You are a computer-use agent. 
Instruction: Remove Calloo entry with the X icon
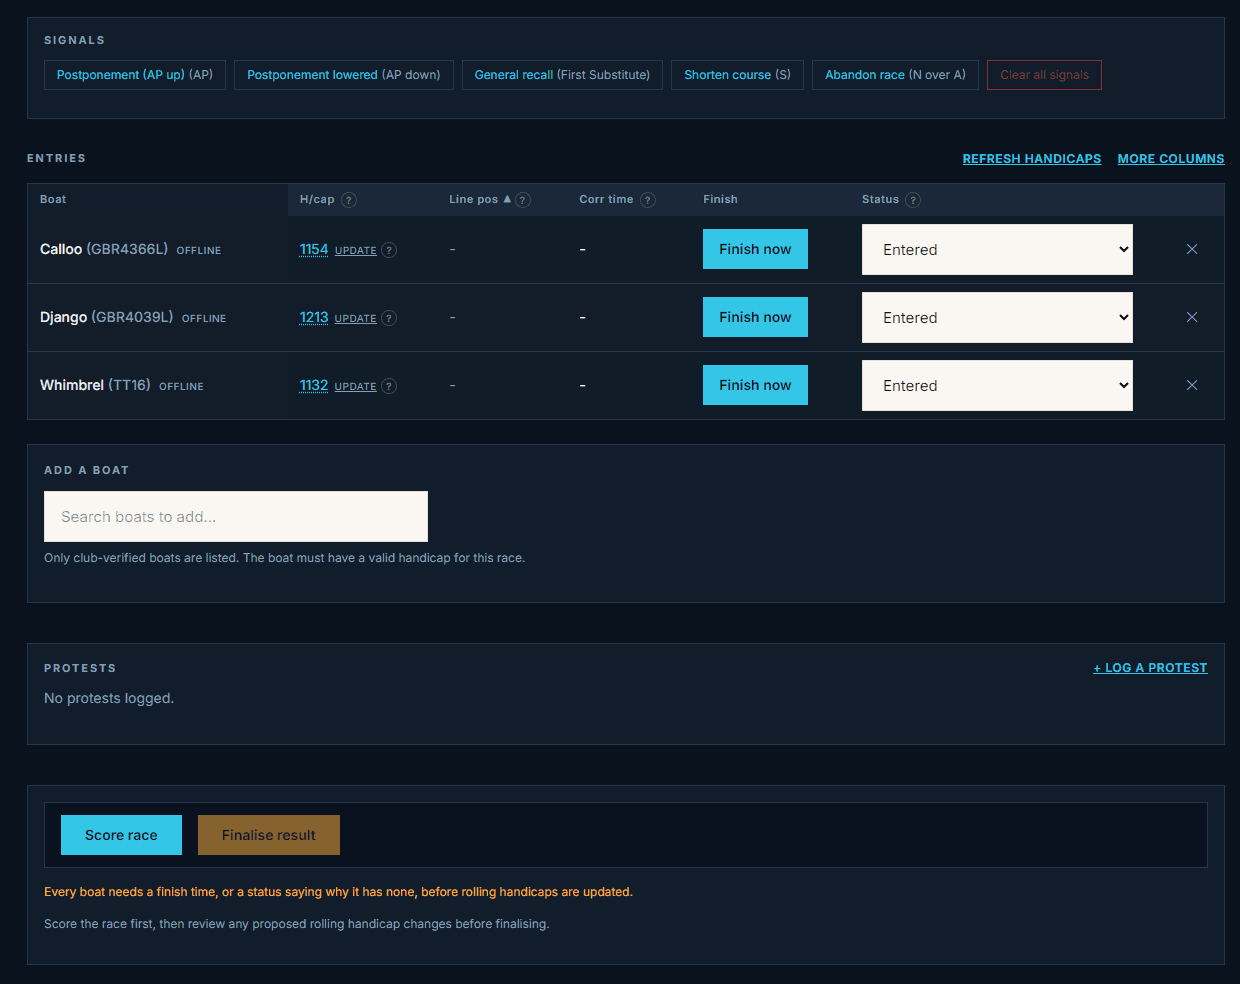pyautogui.click(x=1192, y=249)
